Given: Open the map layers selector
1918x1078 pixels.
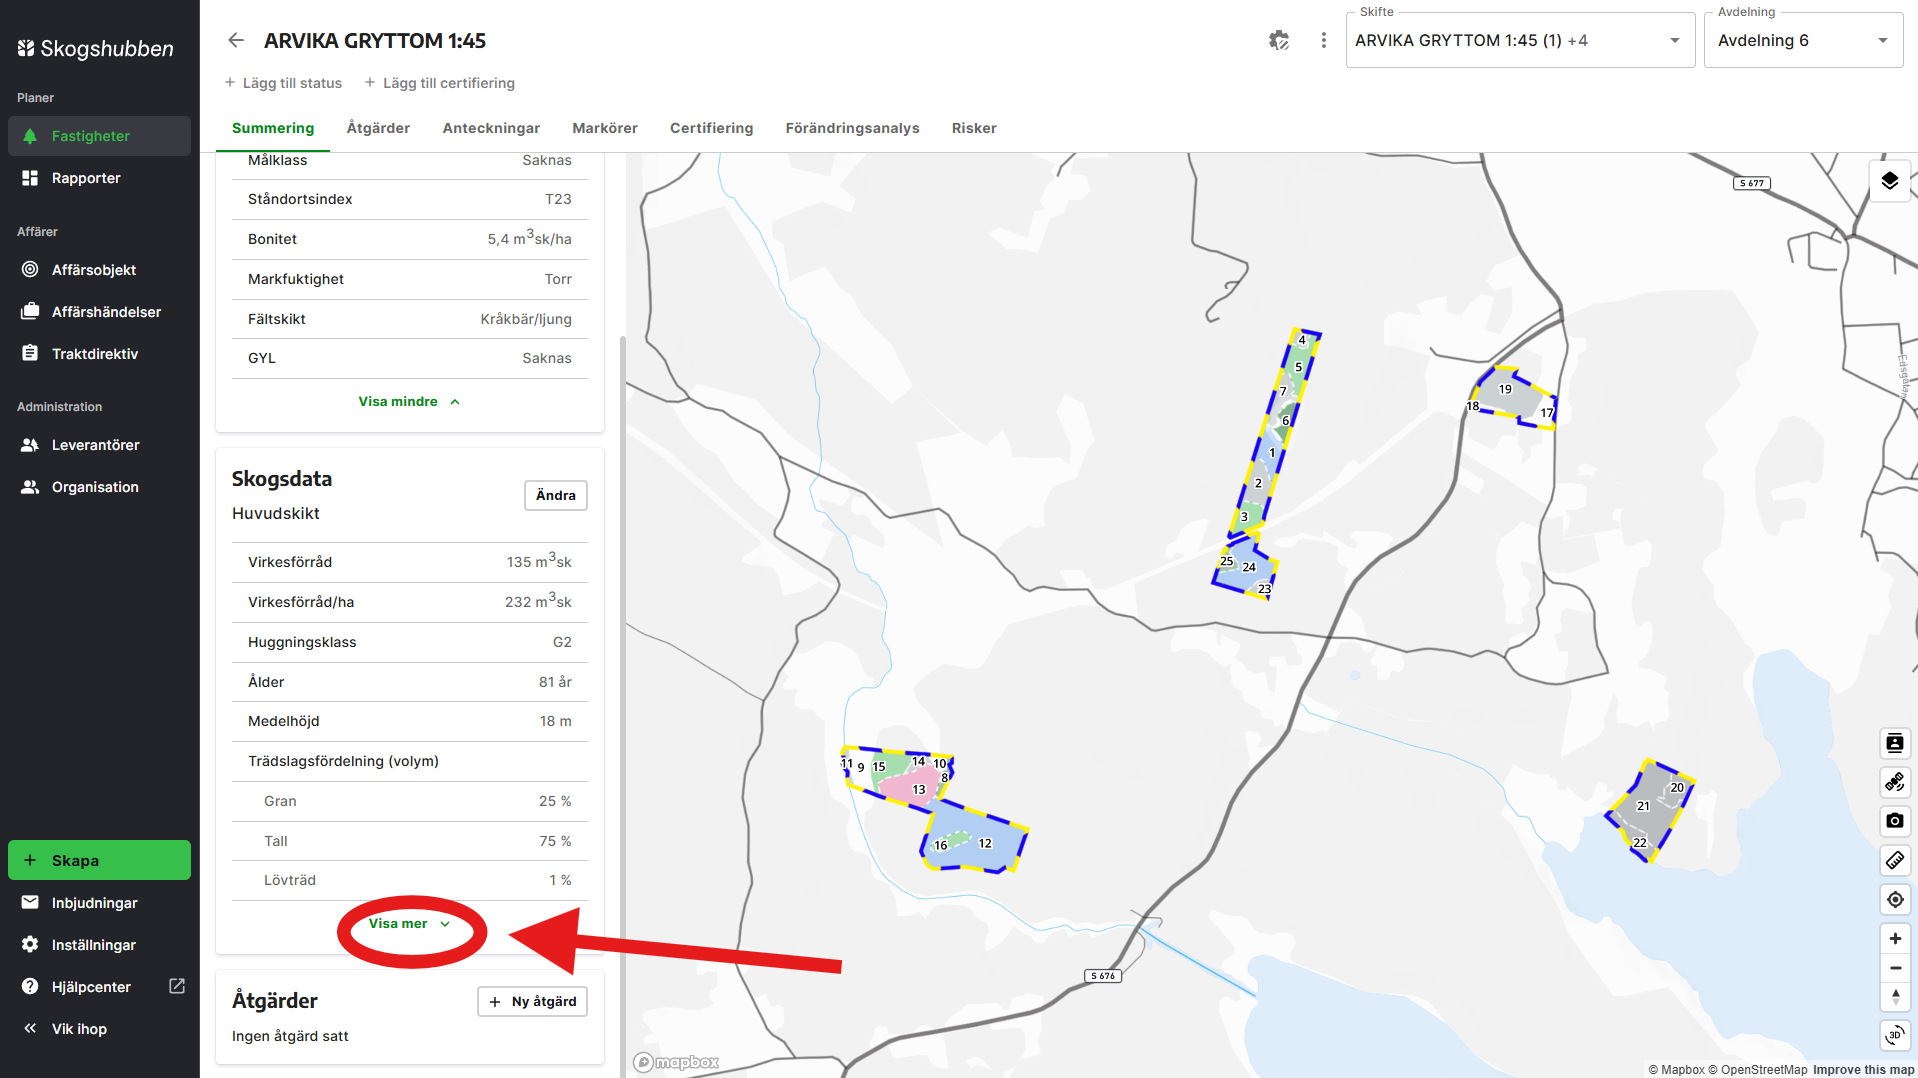Looking at the screenshot, I should pos(1889,181).
